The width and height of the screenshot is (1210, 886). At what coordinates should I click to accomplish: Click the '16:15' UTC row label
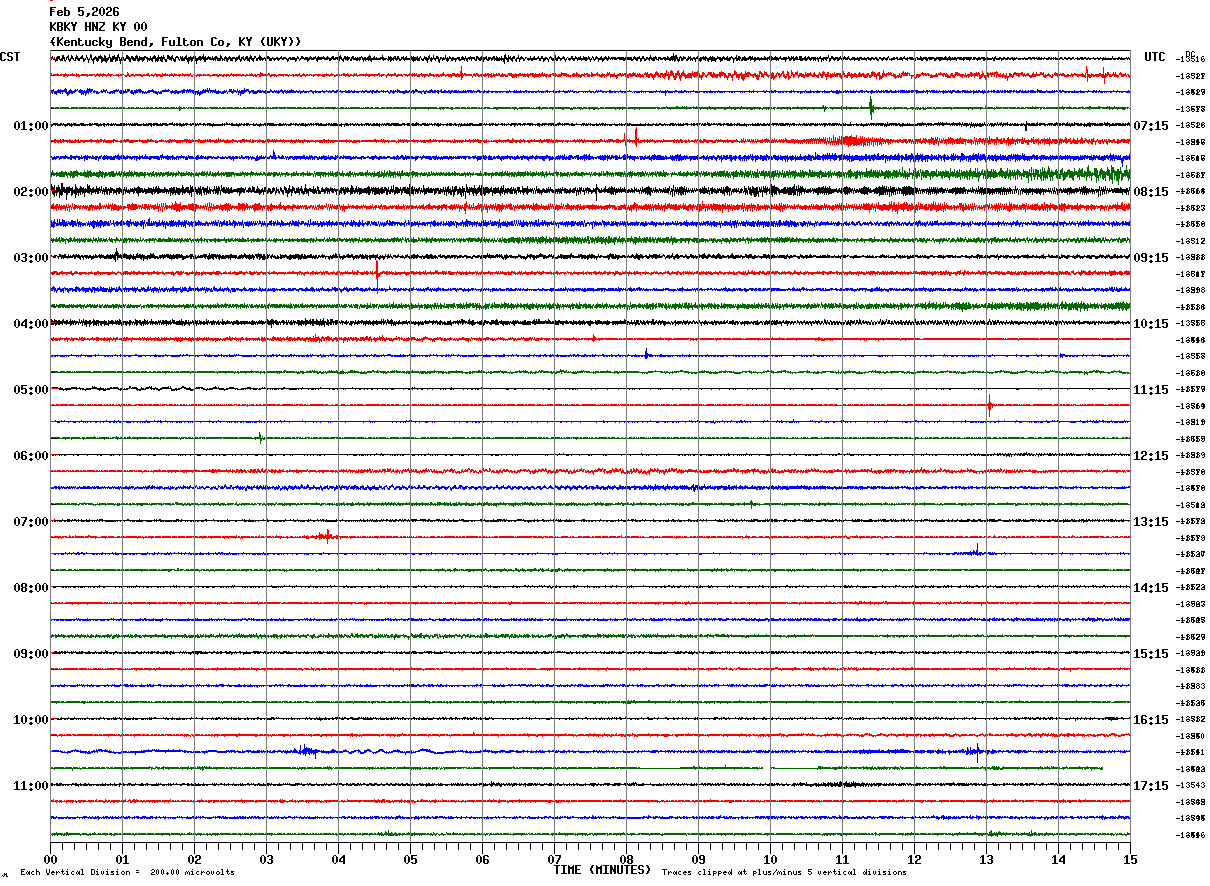(1151, 719)
